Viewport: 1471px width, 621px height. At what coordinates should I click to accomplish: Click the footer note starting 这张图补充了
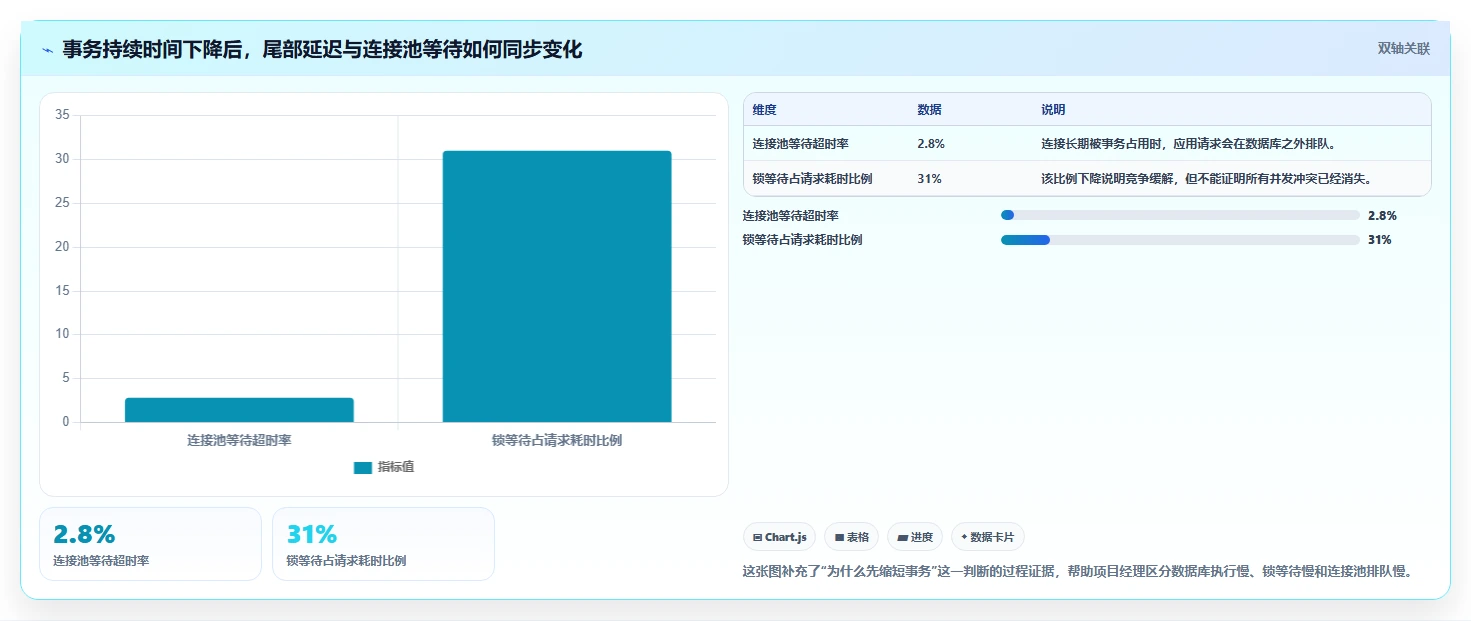click(x=1077, y=572)
